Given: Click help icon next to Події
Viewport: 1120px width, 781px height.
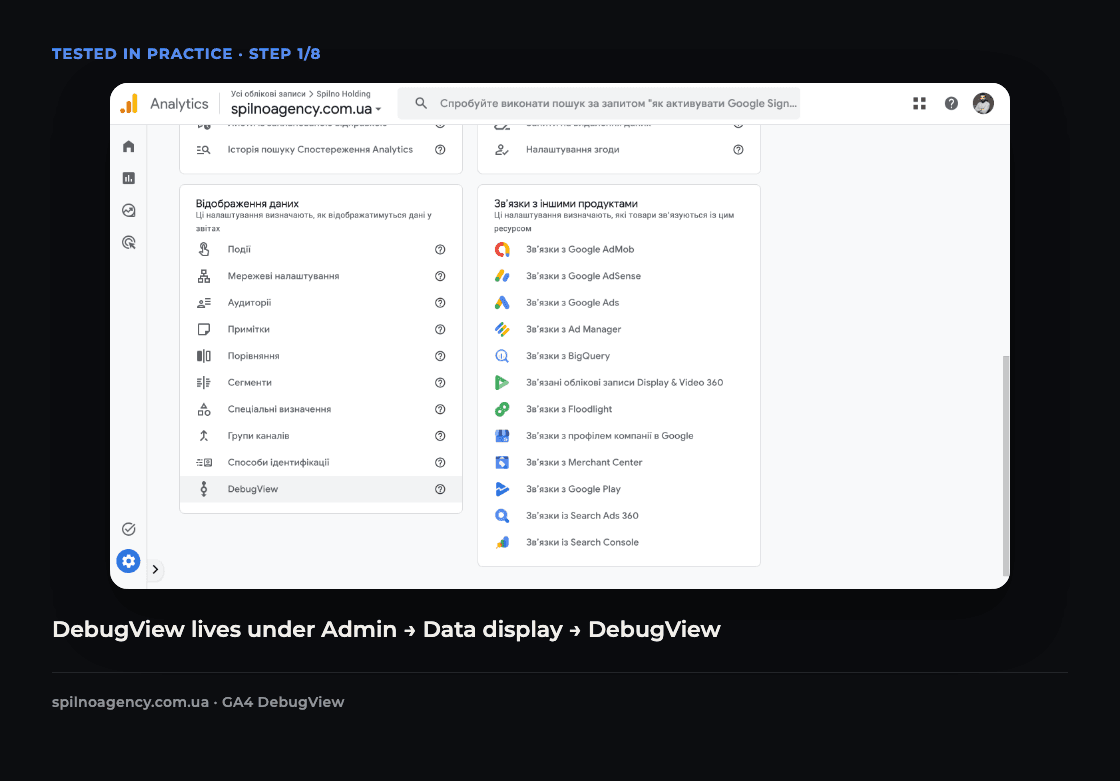Looking at the screenshot, I should (x=440, y=249).
